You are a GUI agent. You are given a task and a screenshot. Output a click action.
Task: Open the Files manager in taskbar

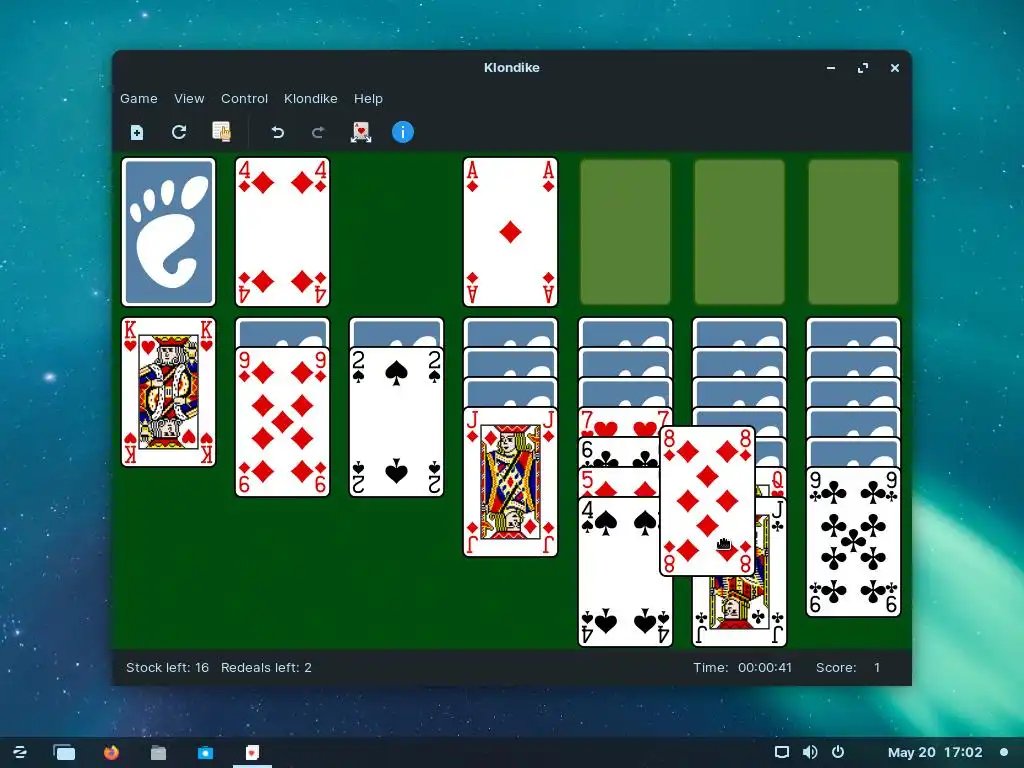pos(159,752)
